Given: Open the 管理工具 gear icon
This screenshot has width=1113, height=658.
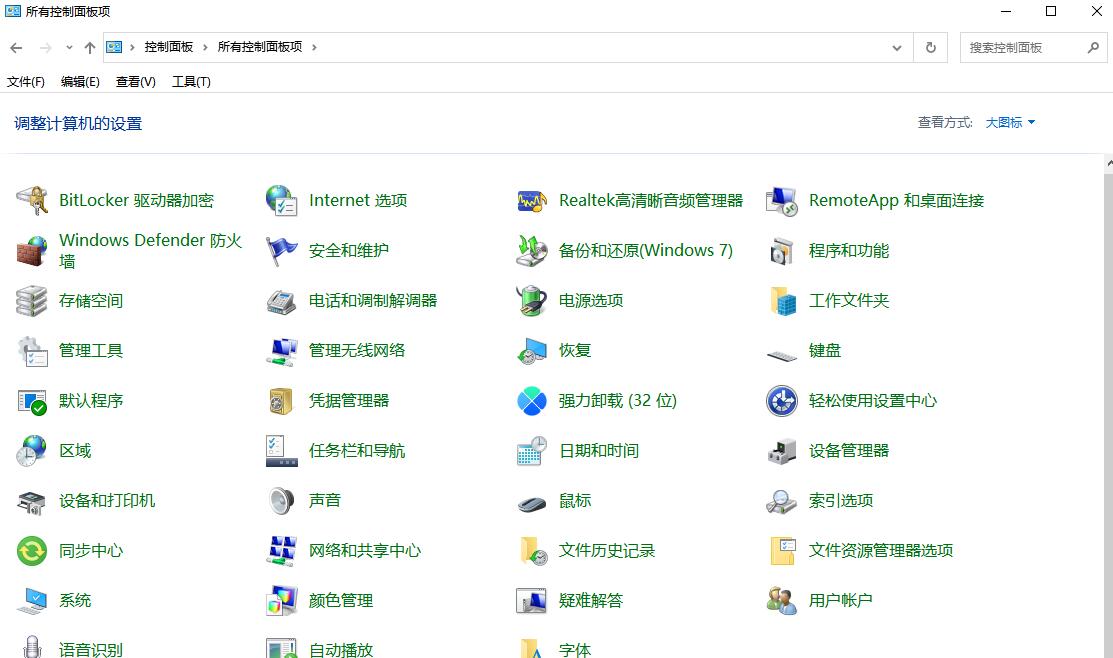Looking at the screenshot, I should 32,351.
